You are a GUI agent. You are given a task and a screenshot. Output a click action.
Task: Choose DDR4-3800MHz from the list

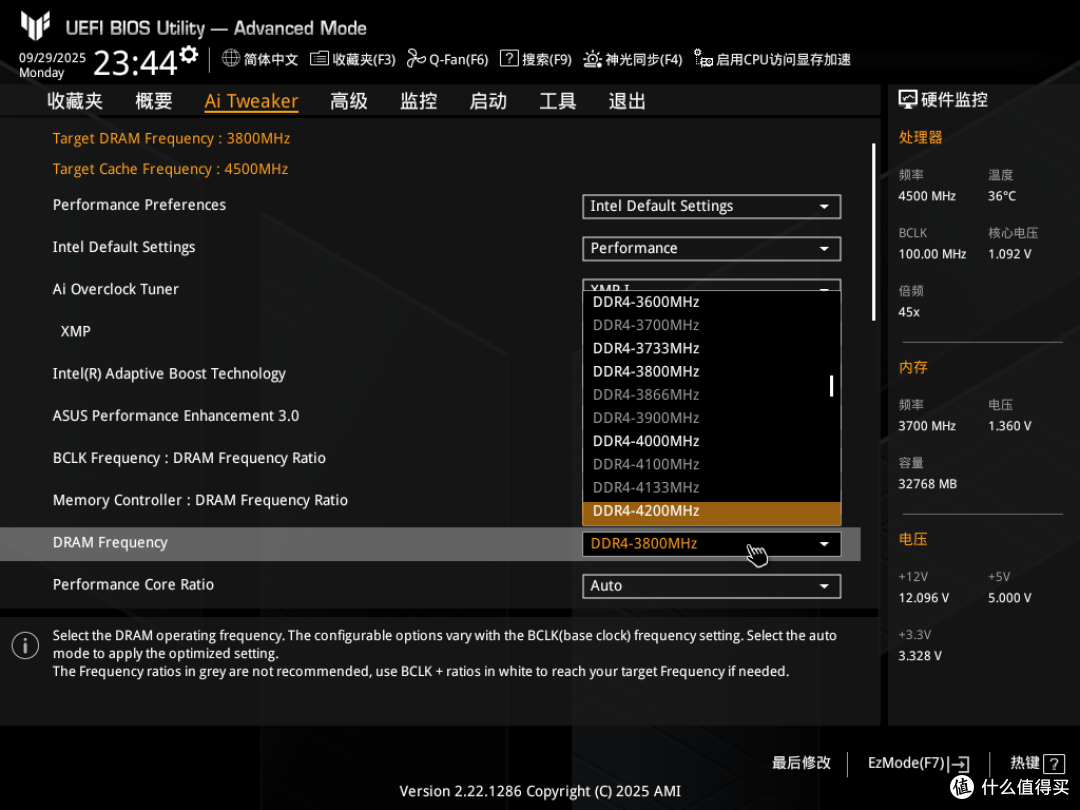712,371
